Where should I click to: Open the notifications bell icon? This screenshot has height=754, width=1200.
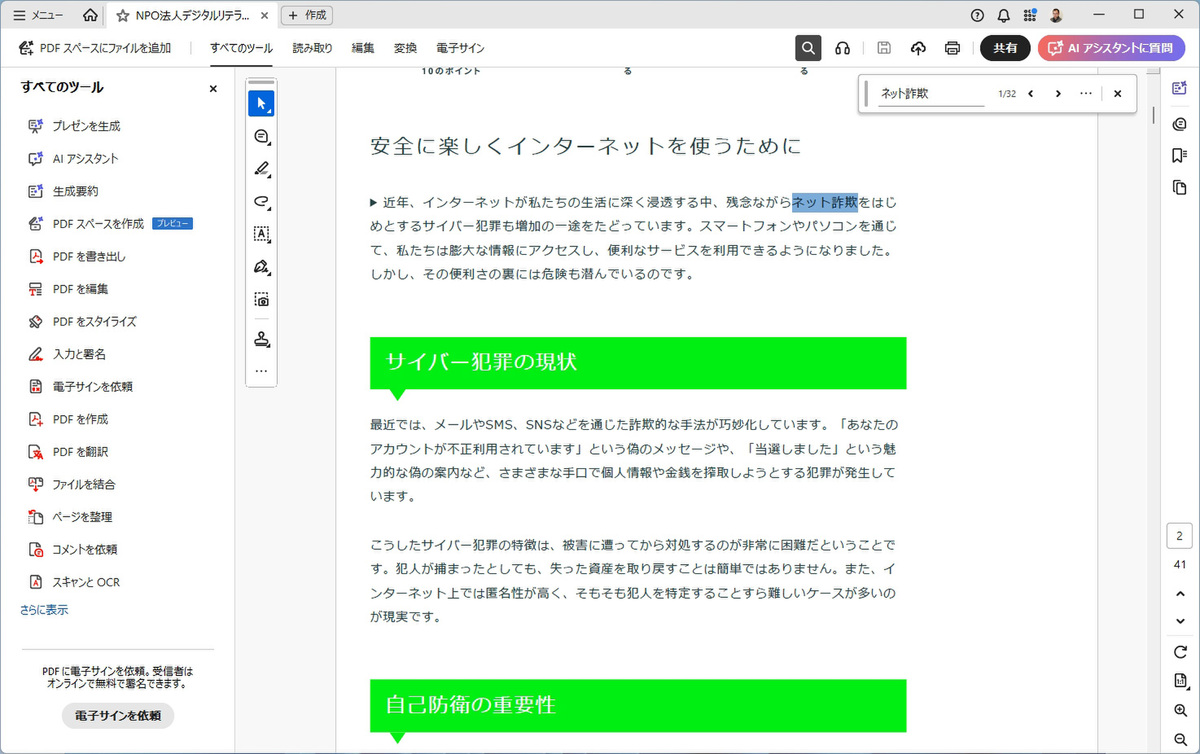click(x=1003, y=15)
